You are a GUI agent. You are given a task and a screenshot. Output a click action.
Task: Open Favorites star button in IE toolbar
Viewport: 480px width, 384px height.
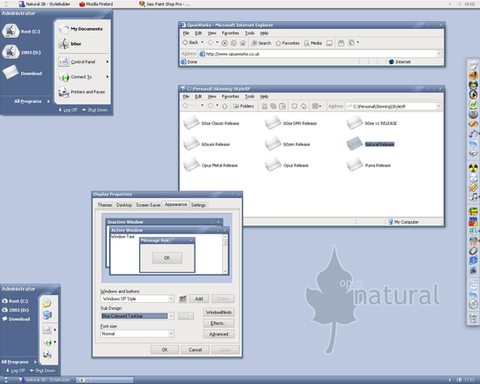click(x=287, y=43)
